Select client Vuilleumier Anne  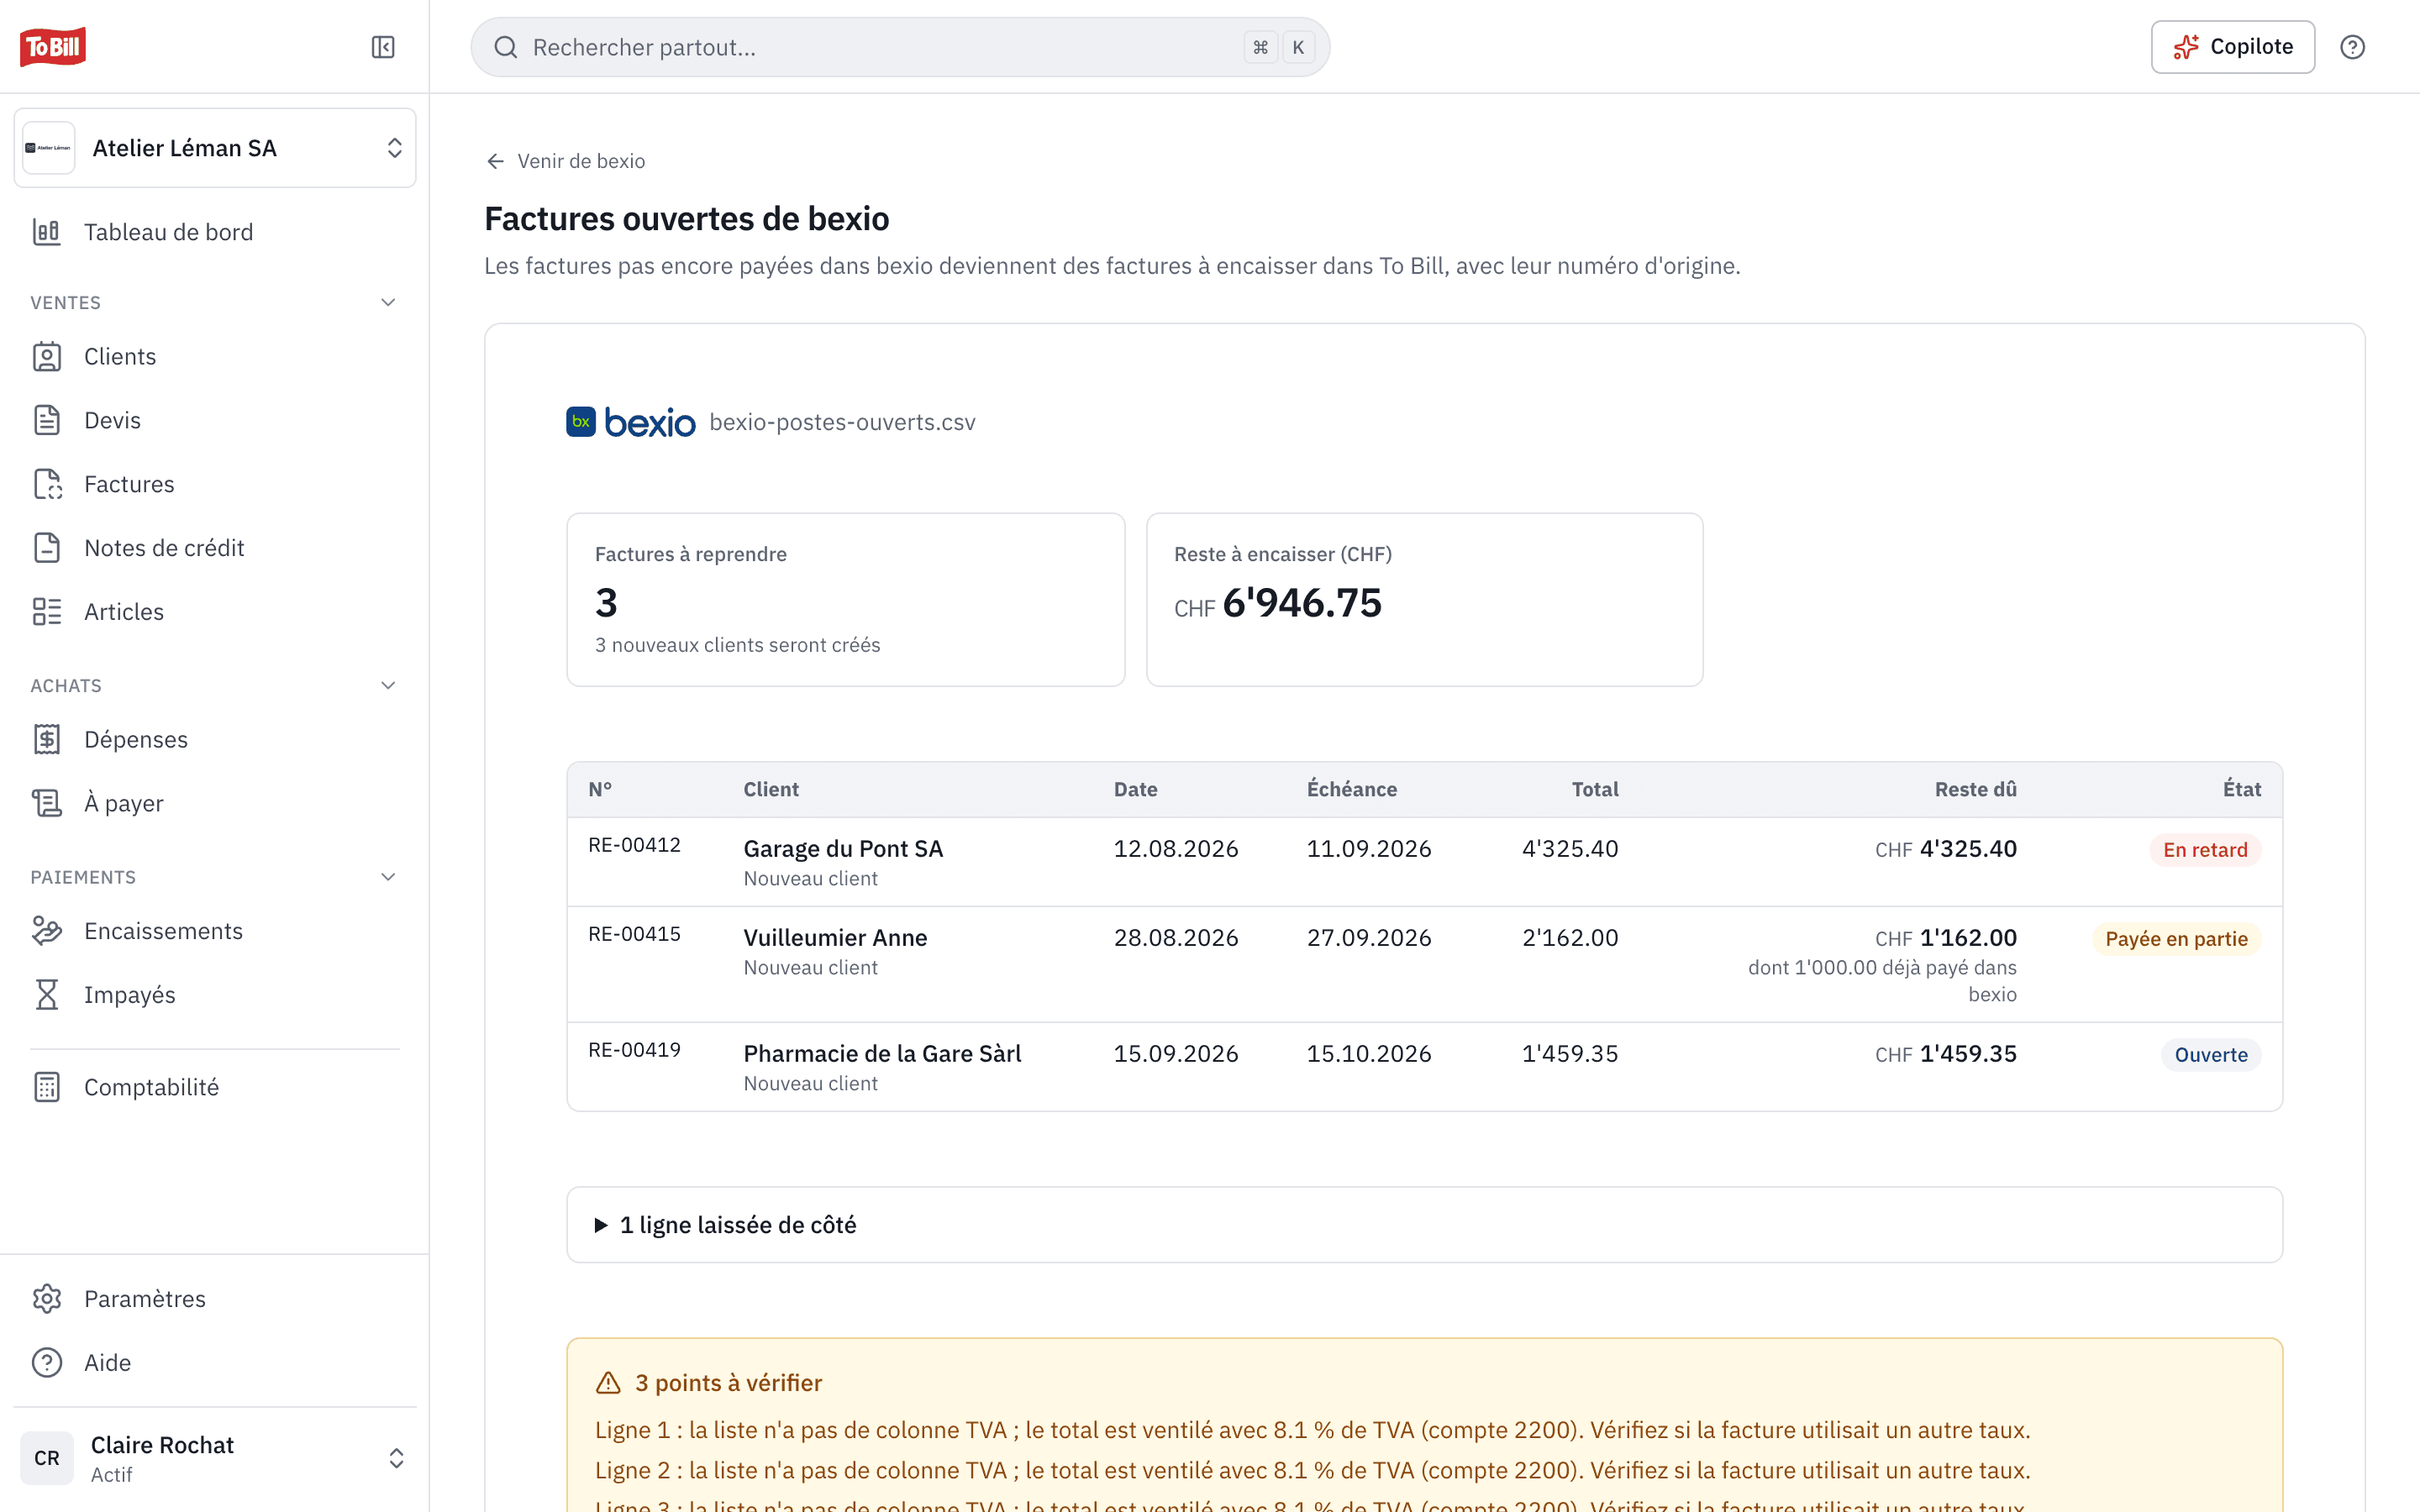(x=835, y=938)
